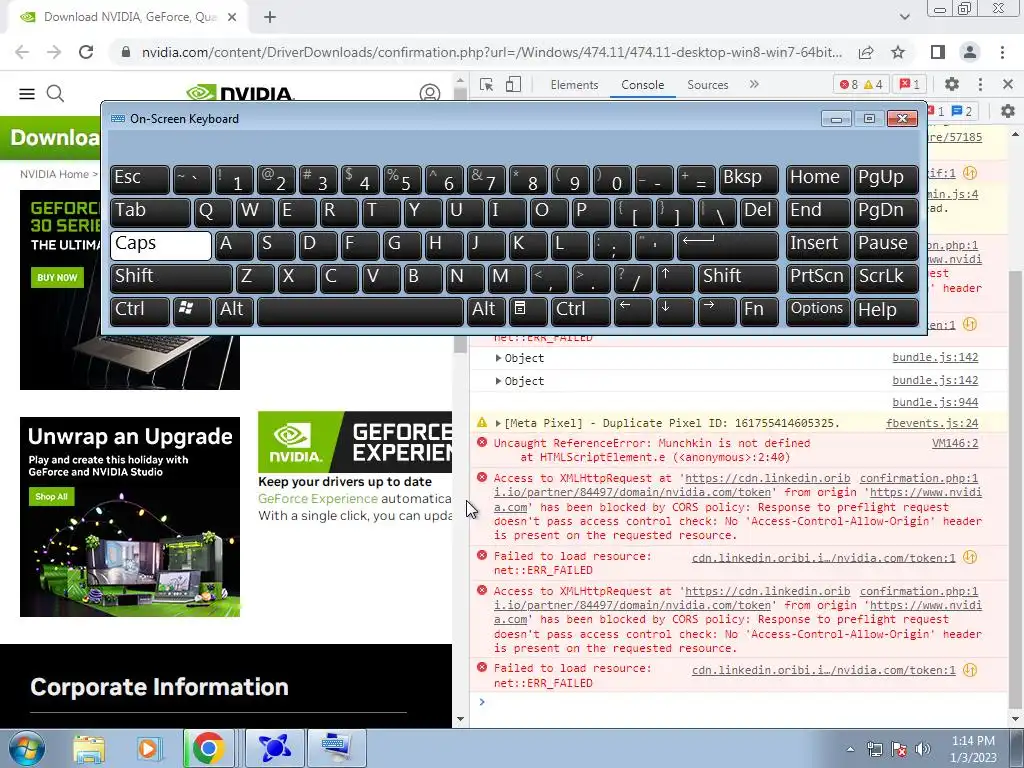Open DevTools customize three-dot menu
This screenshot has width=1024, height=768.
click(980, 84)
